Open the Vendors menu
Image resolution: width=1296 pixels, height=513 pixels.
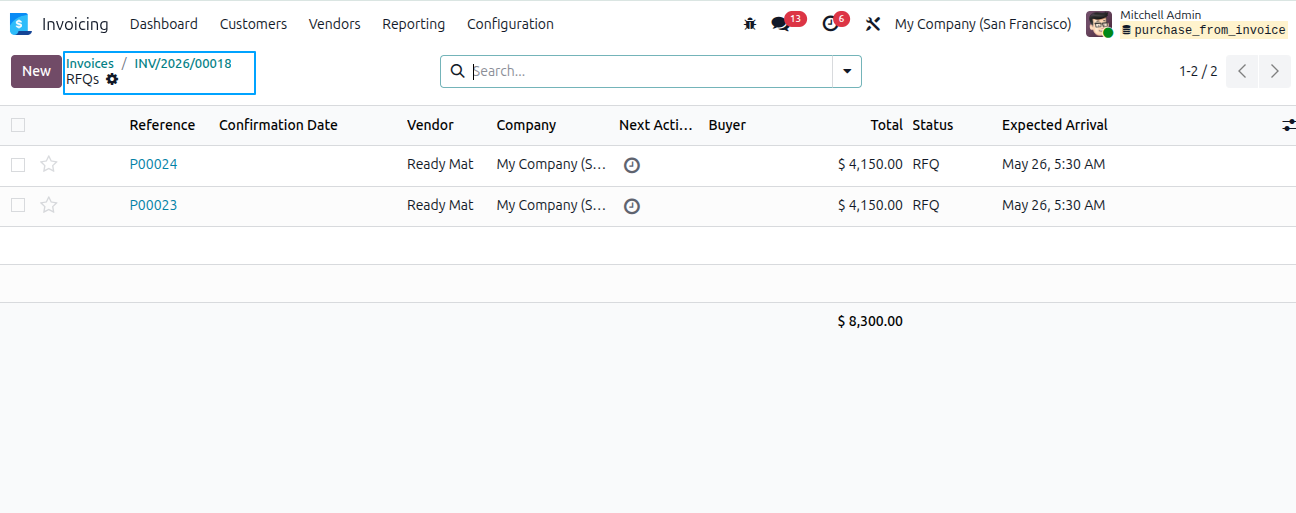pos(335,24)
